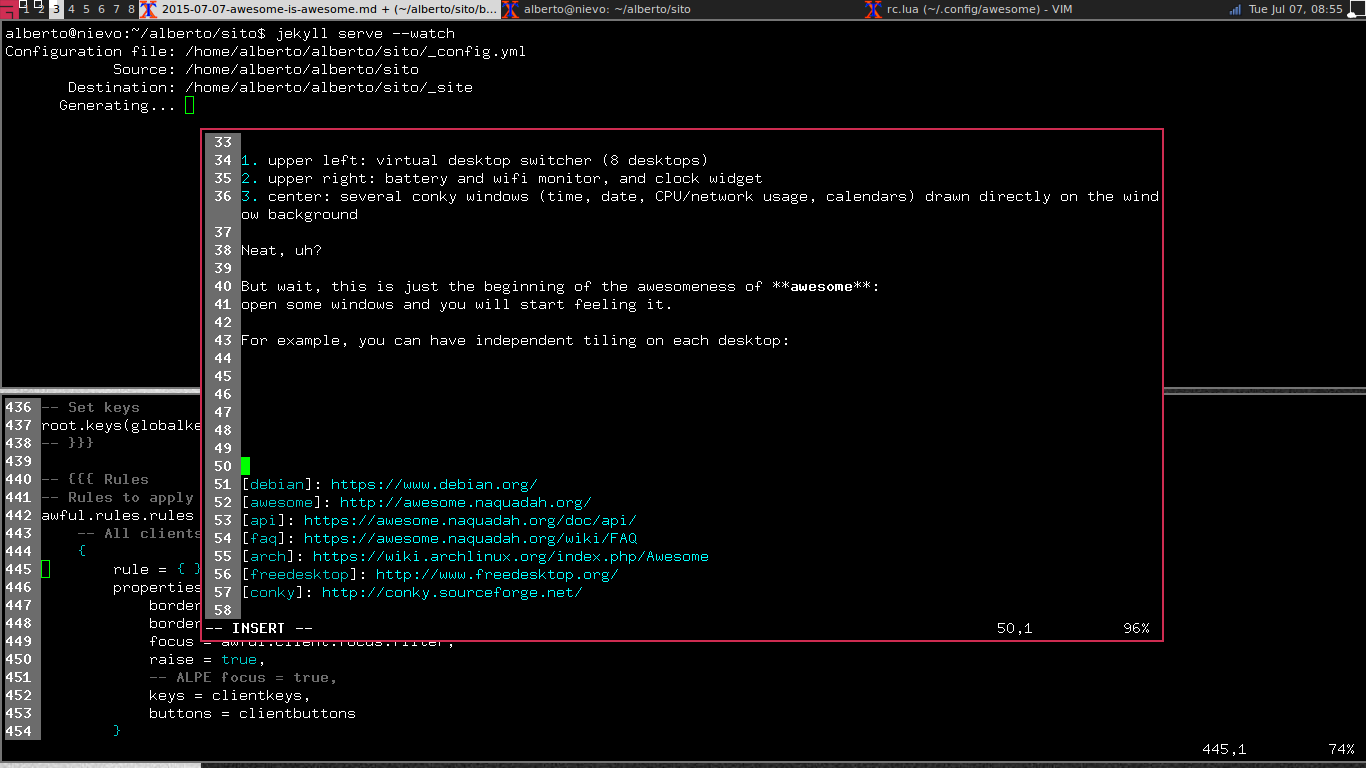Focus the alberto@nievo terminal window in tasklist

click(x=682, y=9)
